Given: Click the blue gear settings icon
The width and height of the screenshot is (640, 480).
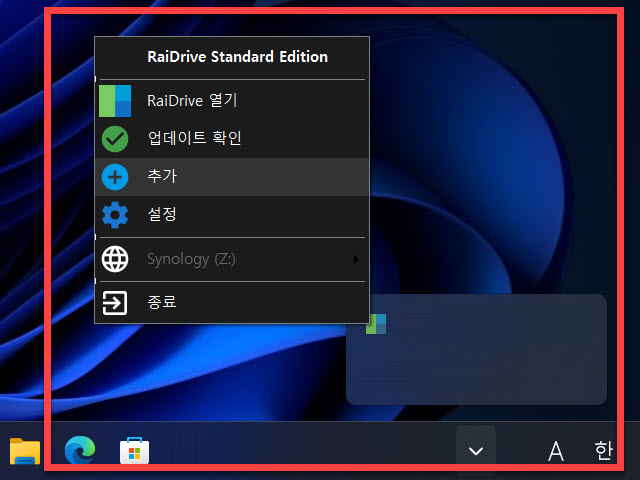Looking at the screenshot, I should pos(115,215).
